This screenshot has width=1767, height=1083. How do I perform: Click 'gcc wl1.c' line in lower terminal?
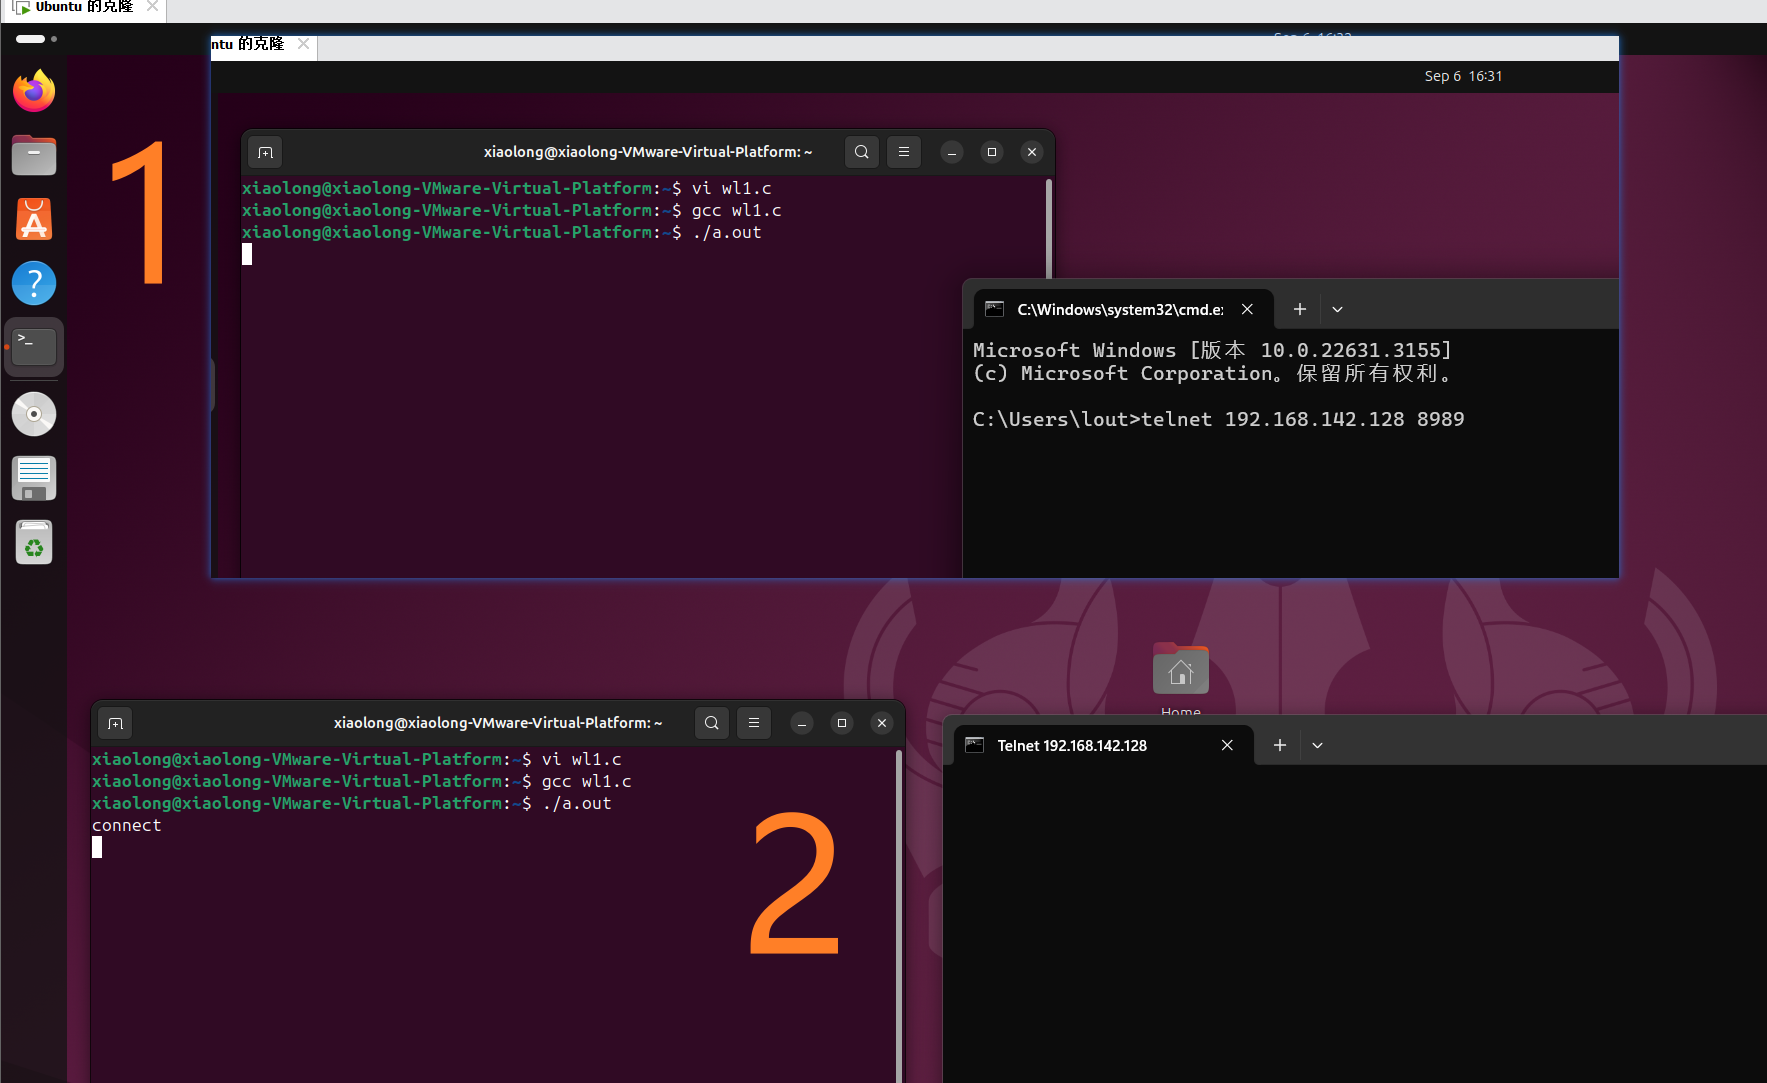click(x=362, y=781)
